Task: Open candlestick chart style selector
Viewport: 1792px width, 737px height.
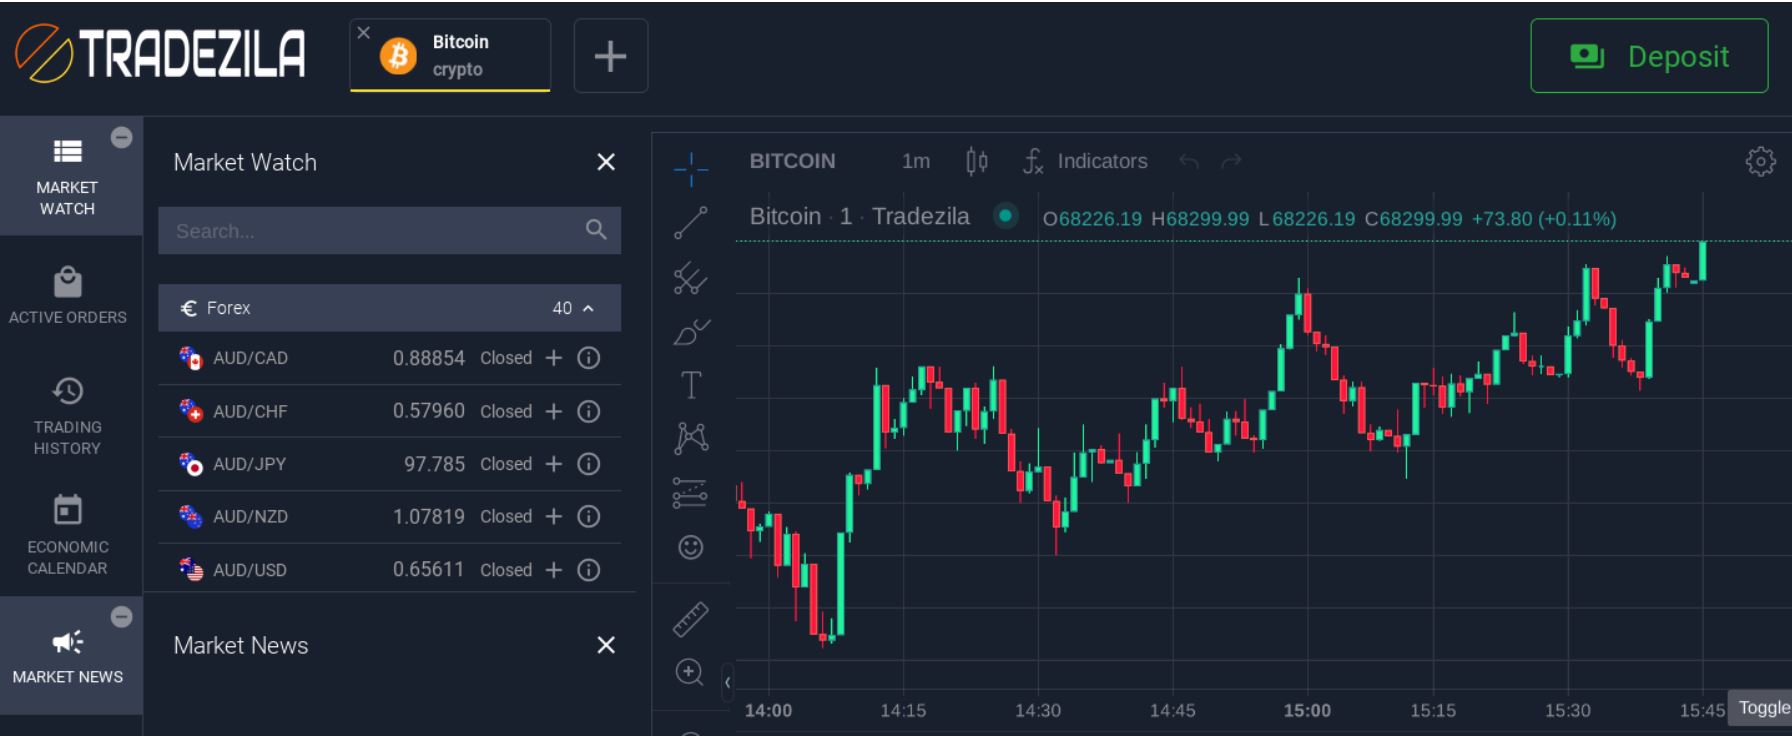Action: tap(976, 161)
